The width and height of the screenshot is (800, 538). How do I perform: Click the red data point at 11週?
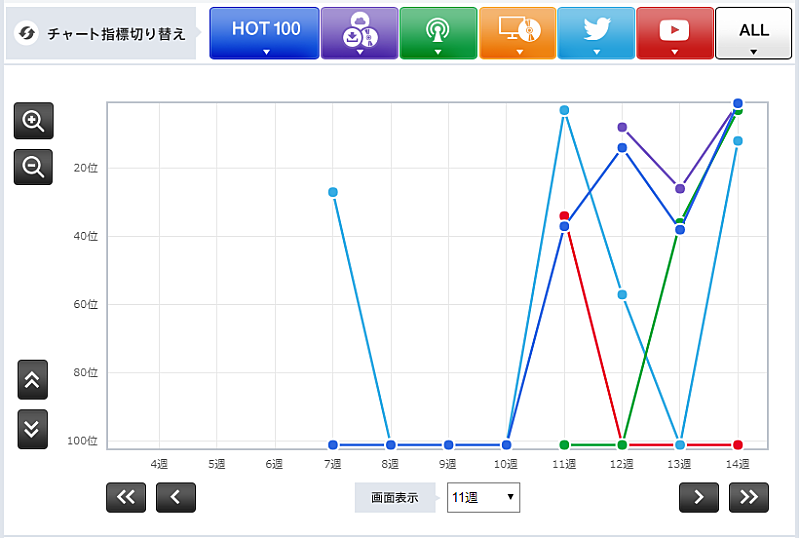tap(564, 216)
